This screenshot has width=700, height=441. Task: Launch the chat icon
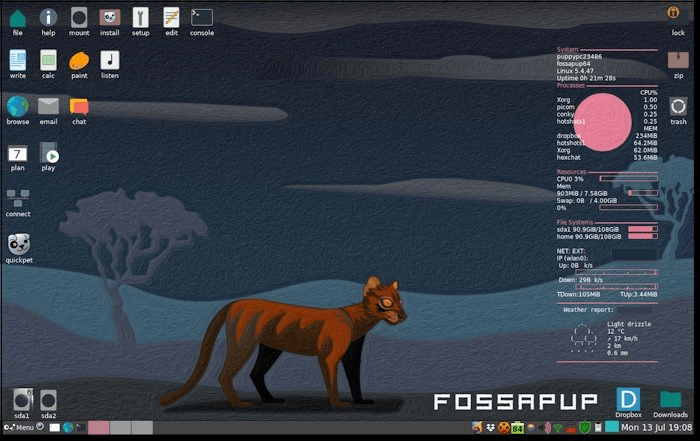(x=79, y=107)
